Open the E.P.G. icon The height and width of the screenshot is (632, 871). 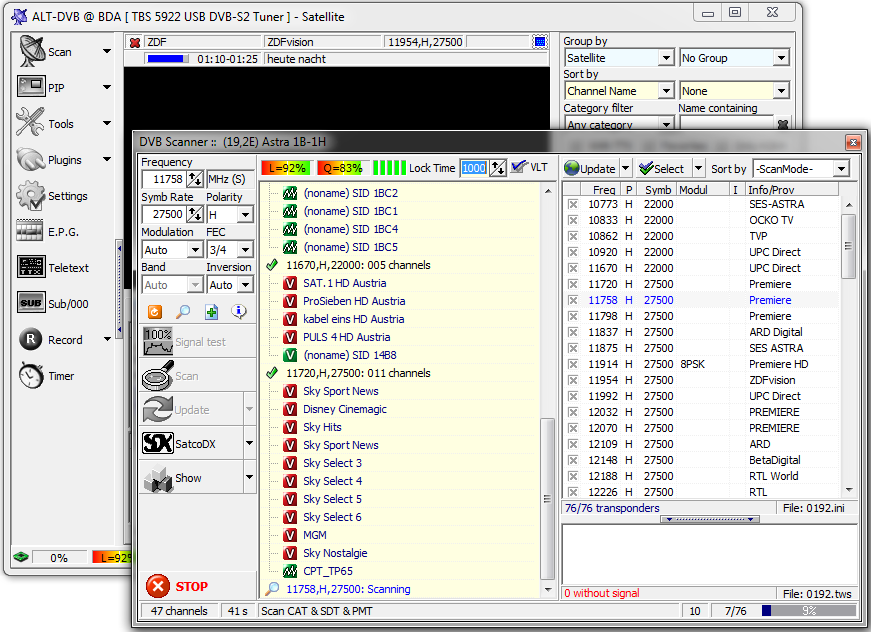click(30, 230)
